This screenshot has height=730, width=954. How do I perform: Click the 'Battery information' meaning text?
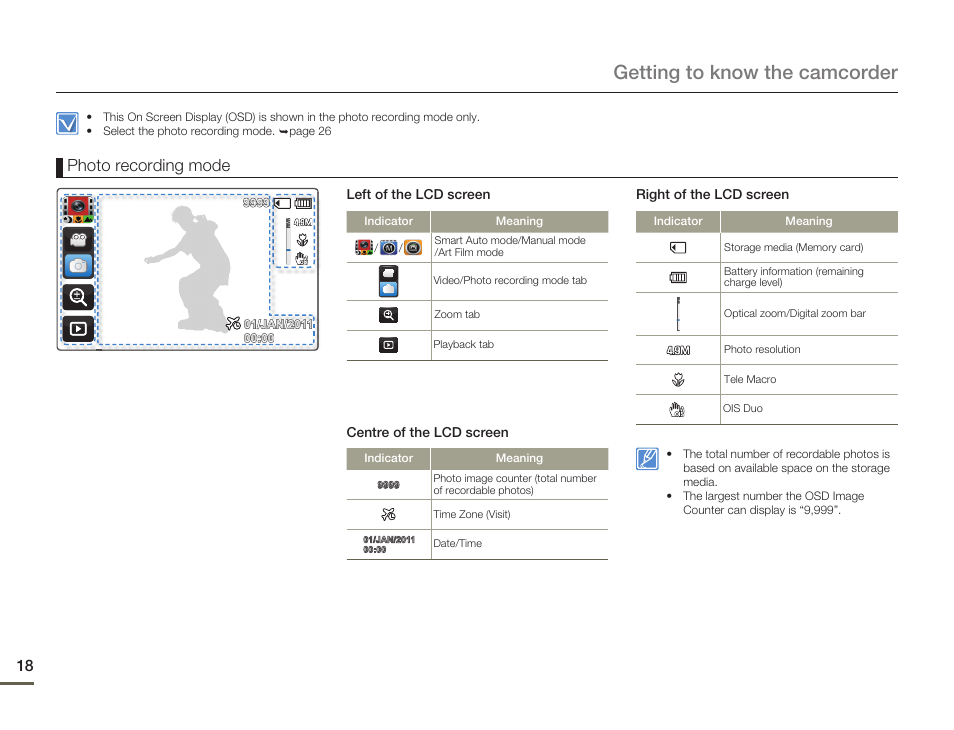point(793,277)
